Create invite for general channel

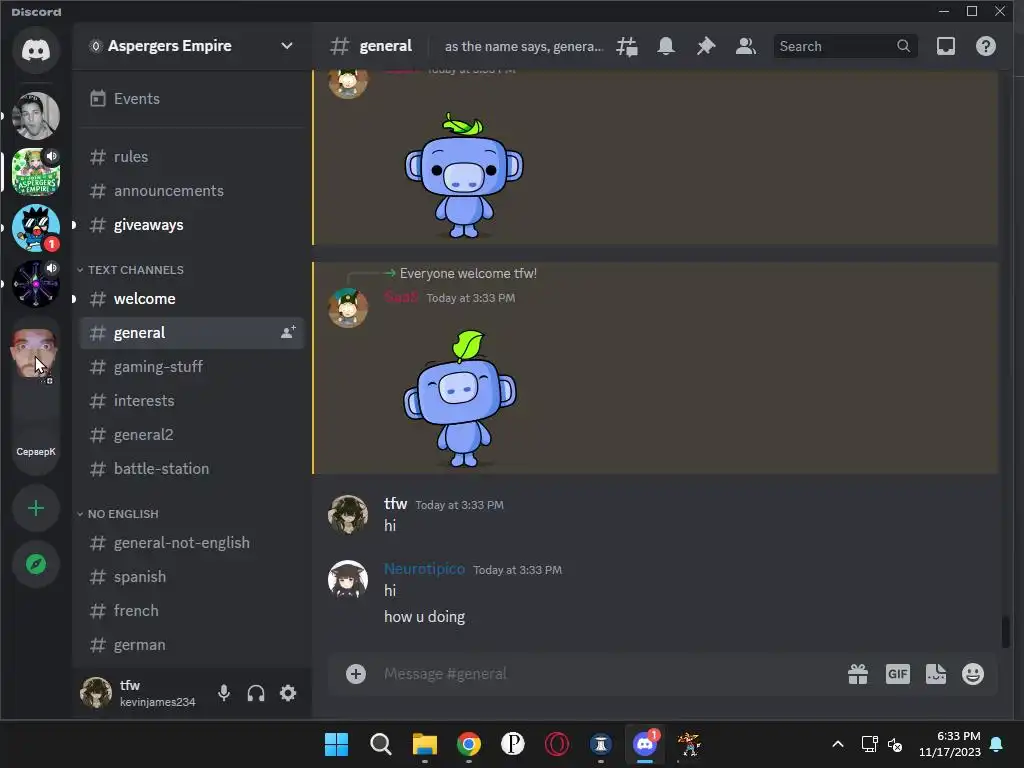pos(288,332)
